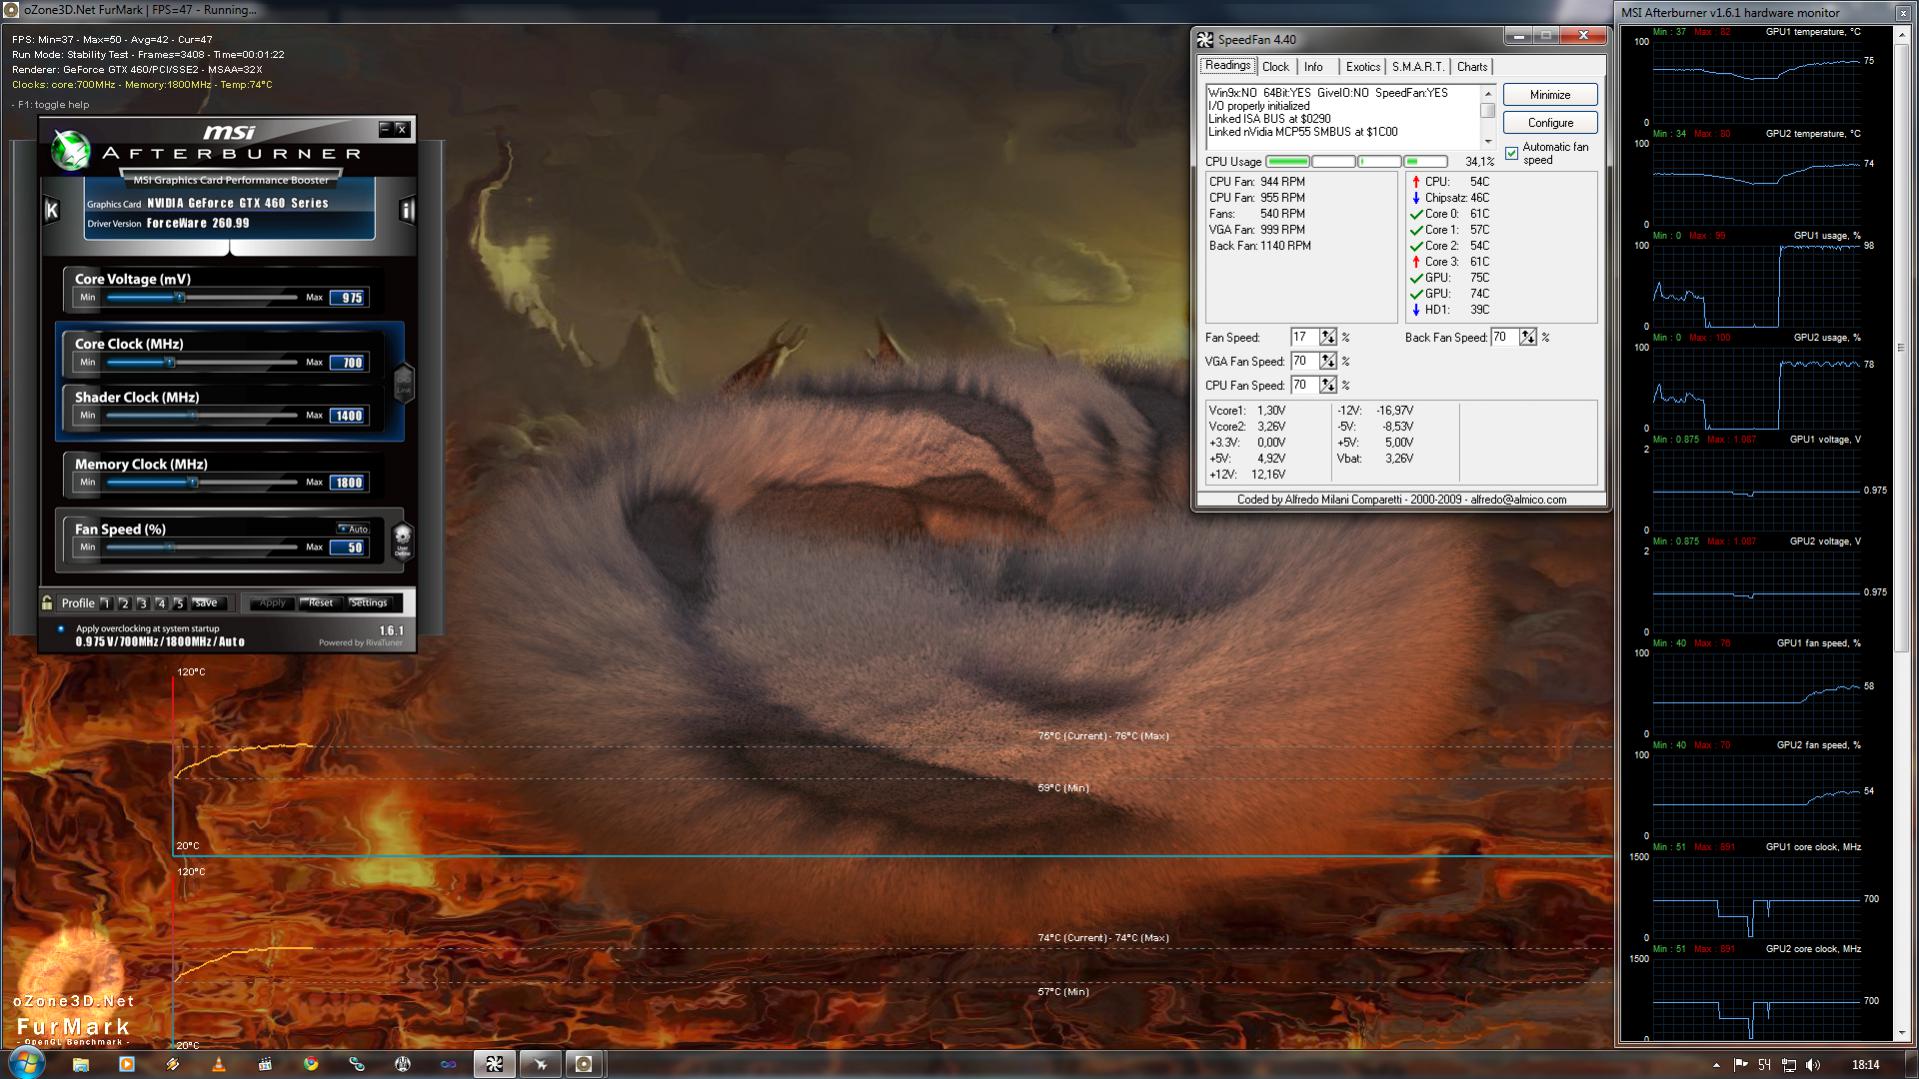Open Action Center flag in system tray
1919x1079 pixels.
[1740, 1065]
